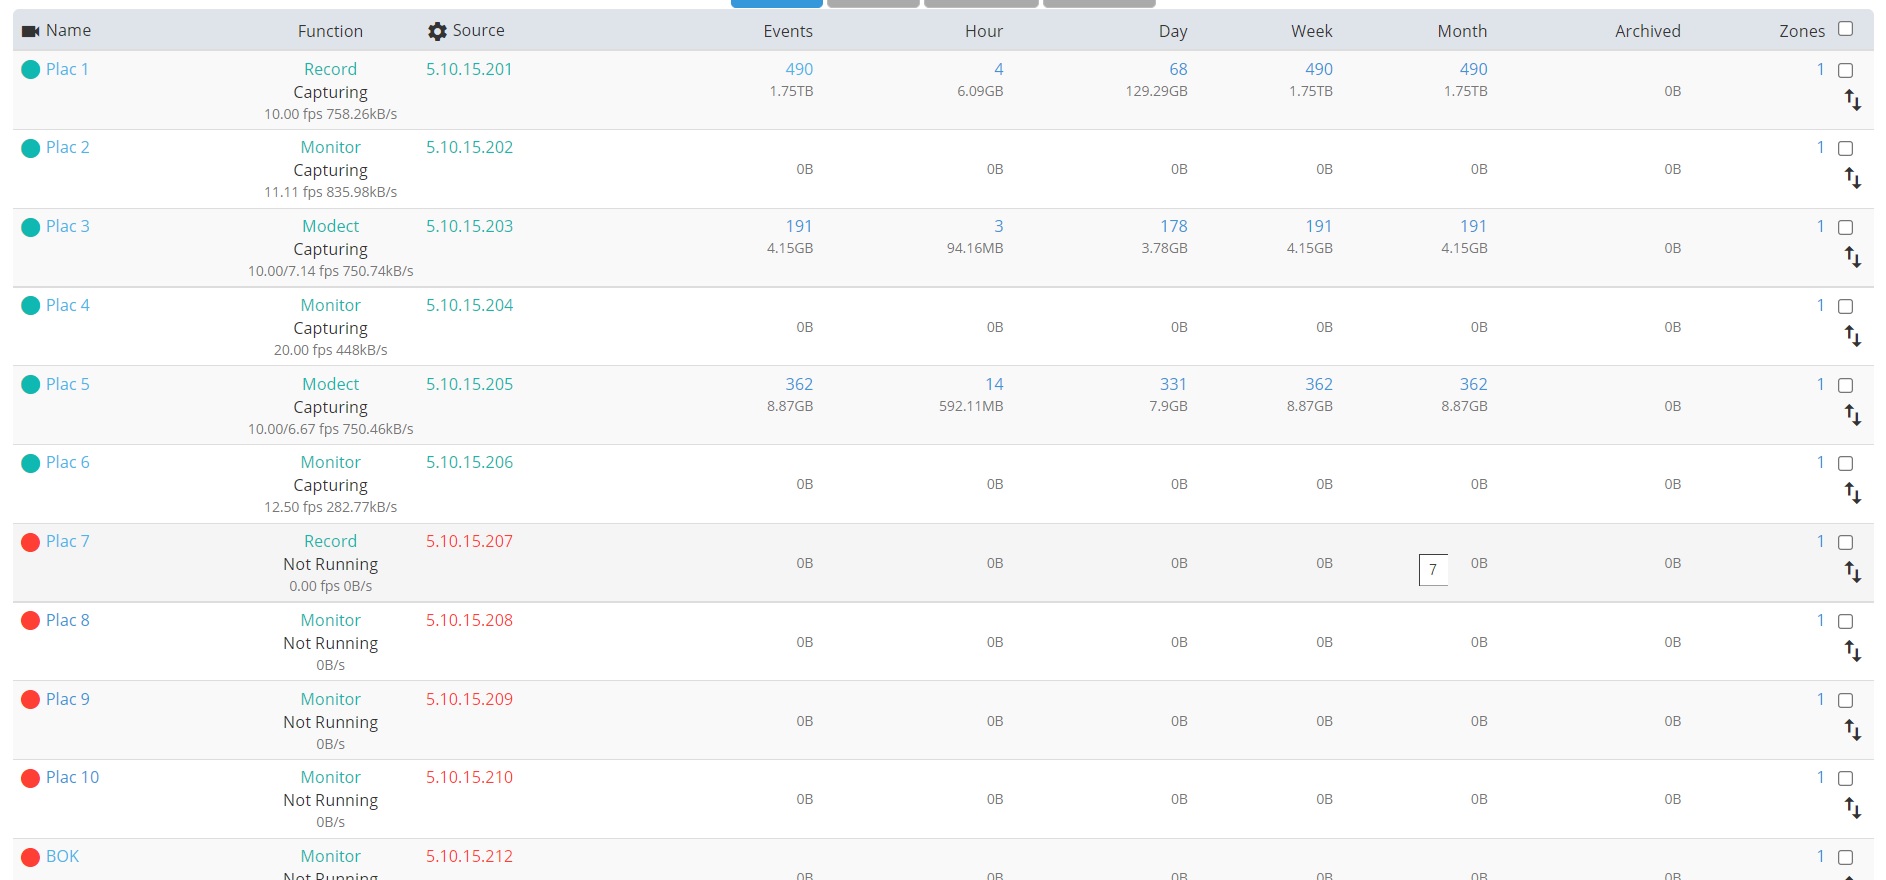Click the sort arrows icon for Plac 10
This screenshot has width=1886, height=880.
(1852, 808)
